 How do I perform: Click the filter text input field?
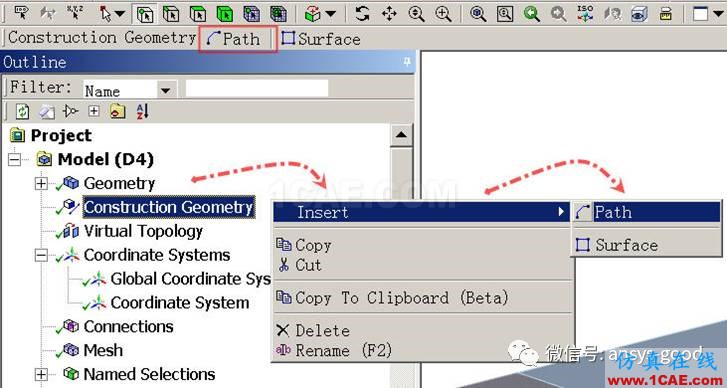(x=257, y=88)
